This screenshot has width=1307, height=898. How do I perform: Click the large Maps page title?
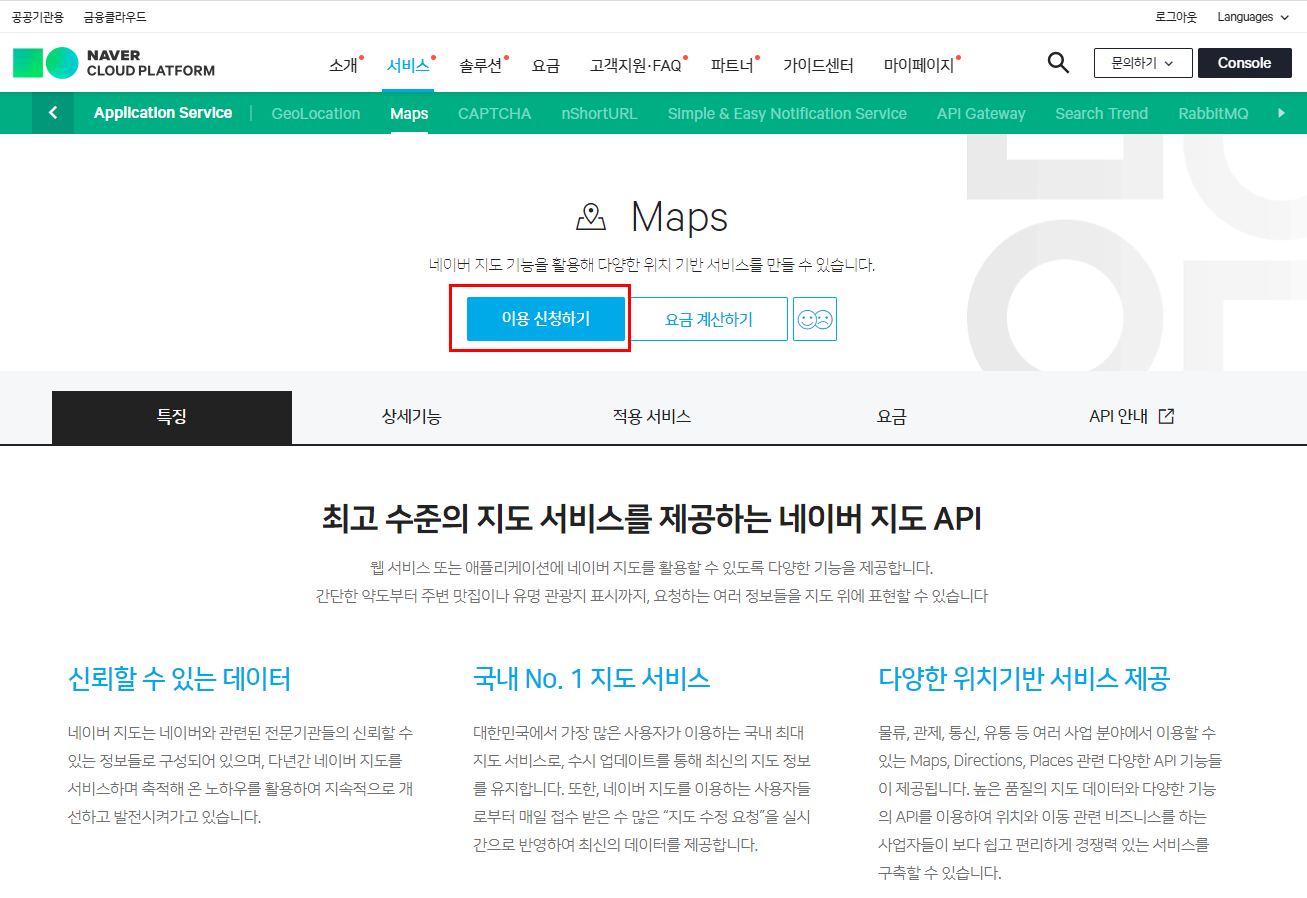[x=679, y=217]
